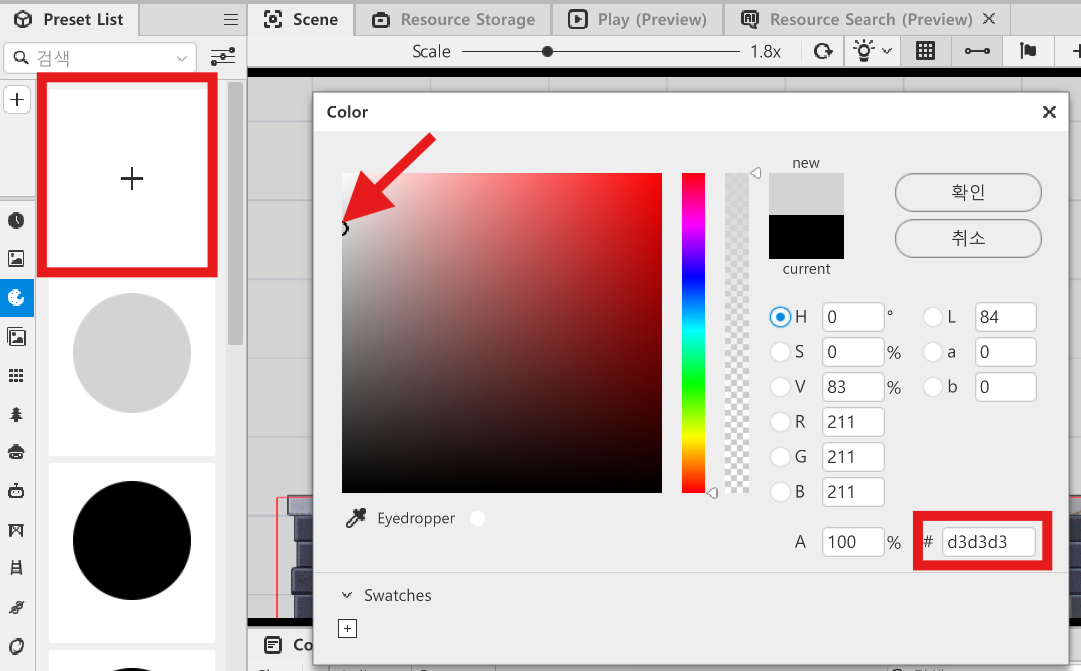Image resolution: width=1081 pixels, height=671 pixels.
Task: Click the hue spectrum vertical bar
Action: (693, 332)
